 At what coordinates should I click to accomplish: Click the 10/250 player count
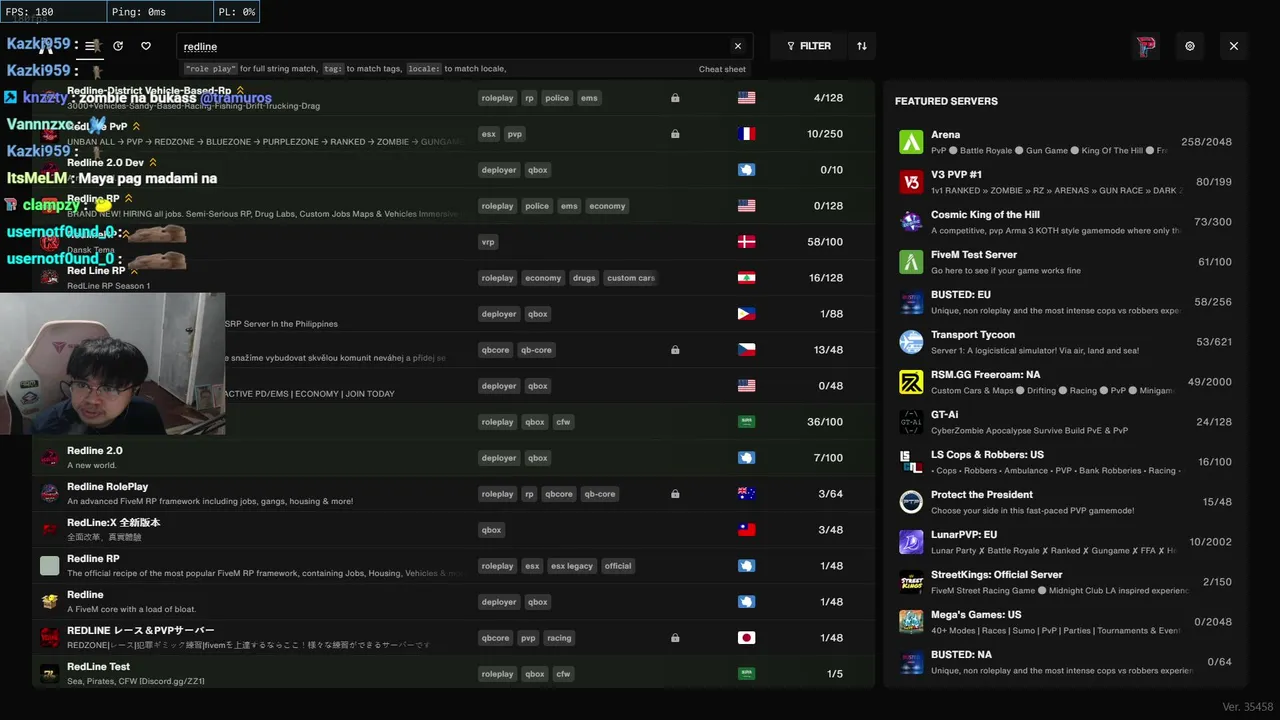click(x=825, y=134)
